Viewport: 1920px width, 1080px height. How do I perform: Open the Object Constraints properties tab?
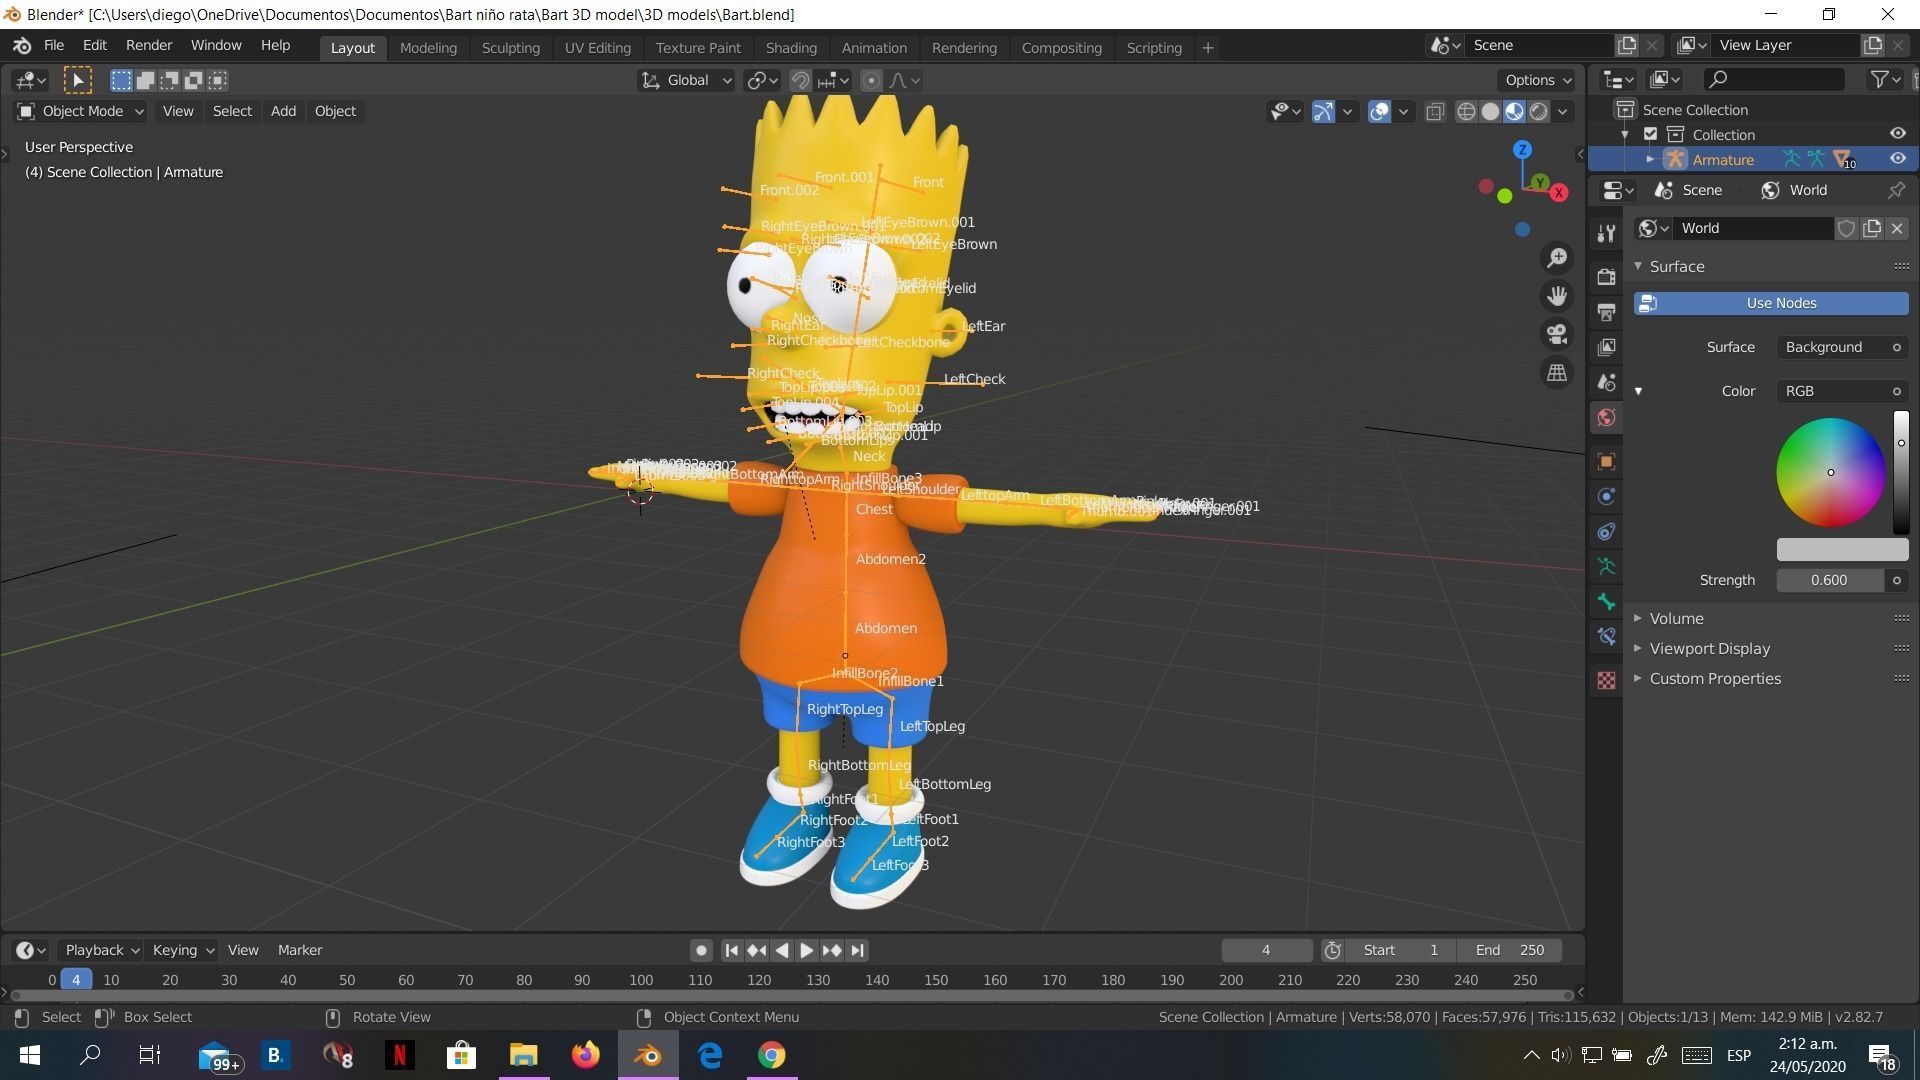tap(1606, 531)
